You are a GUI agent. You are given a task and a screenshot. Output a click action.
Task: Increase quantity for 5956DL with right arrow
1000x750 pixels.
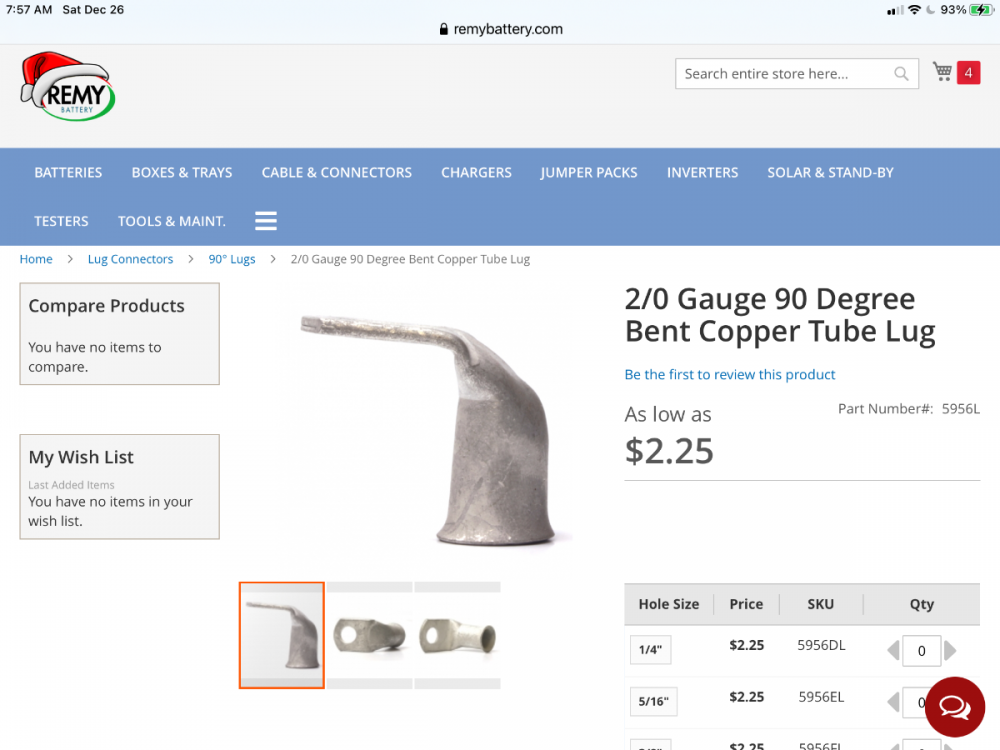point(950,651)
